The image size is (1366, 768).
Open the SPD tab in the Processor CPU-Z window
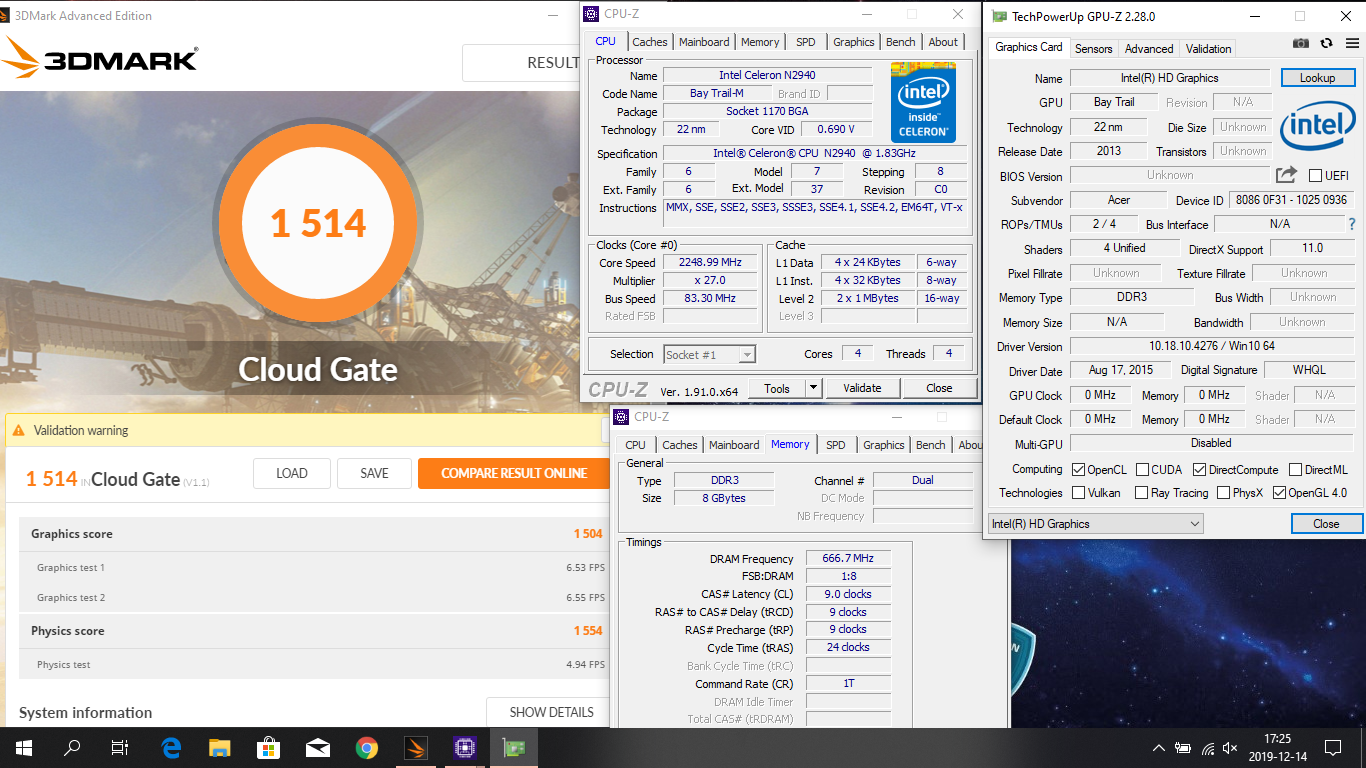pos(805,42)
